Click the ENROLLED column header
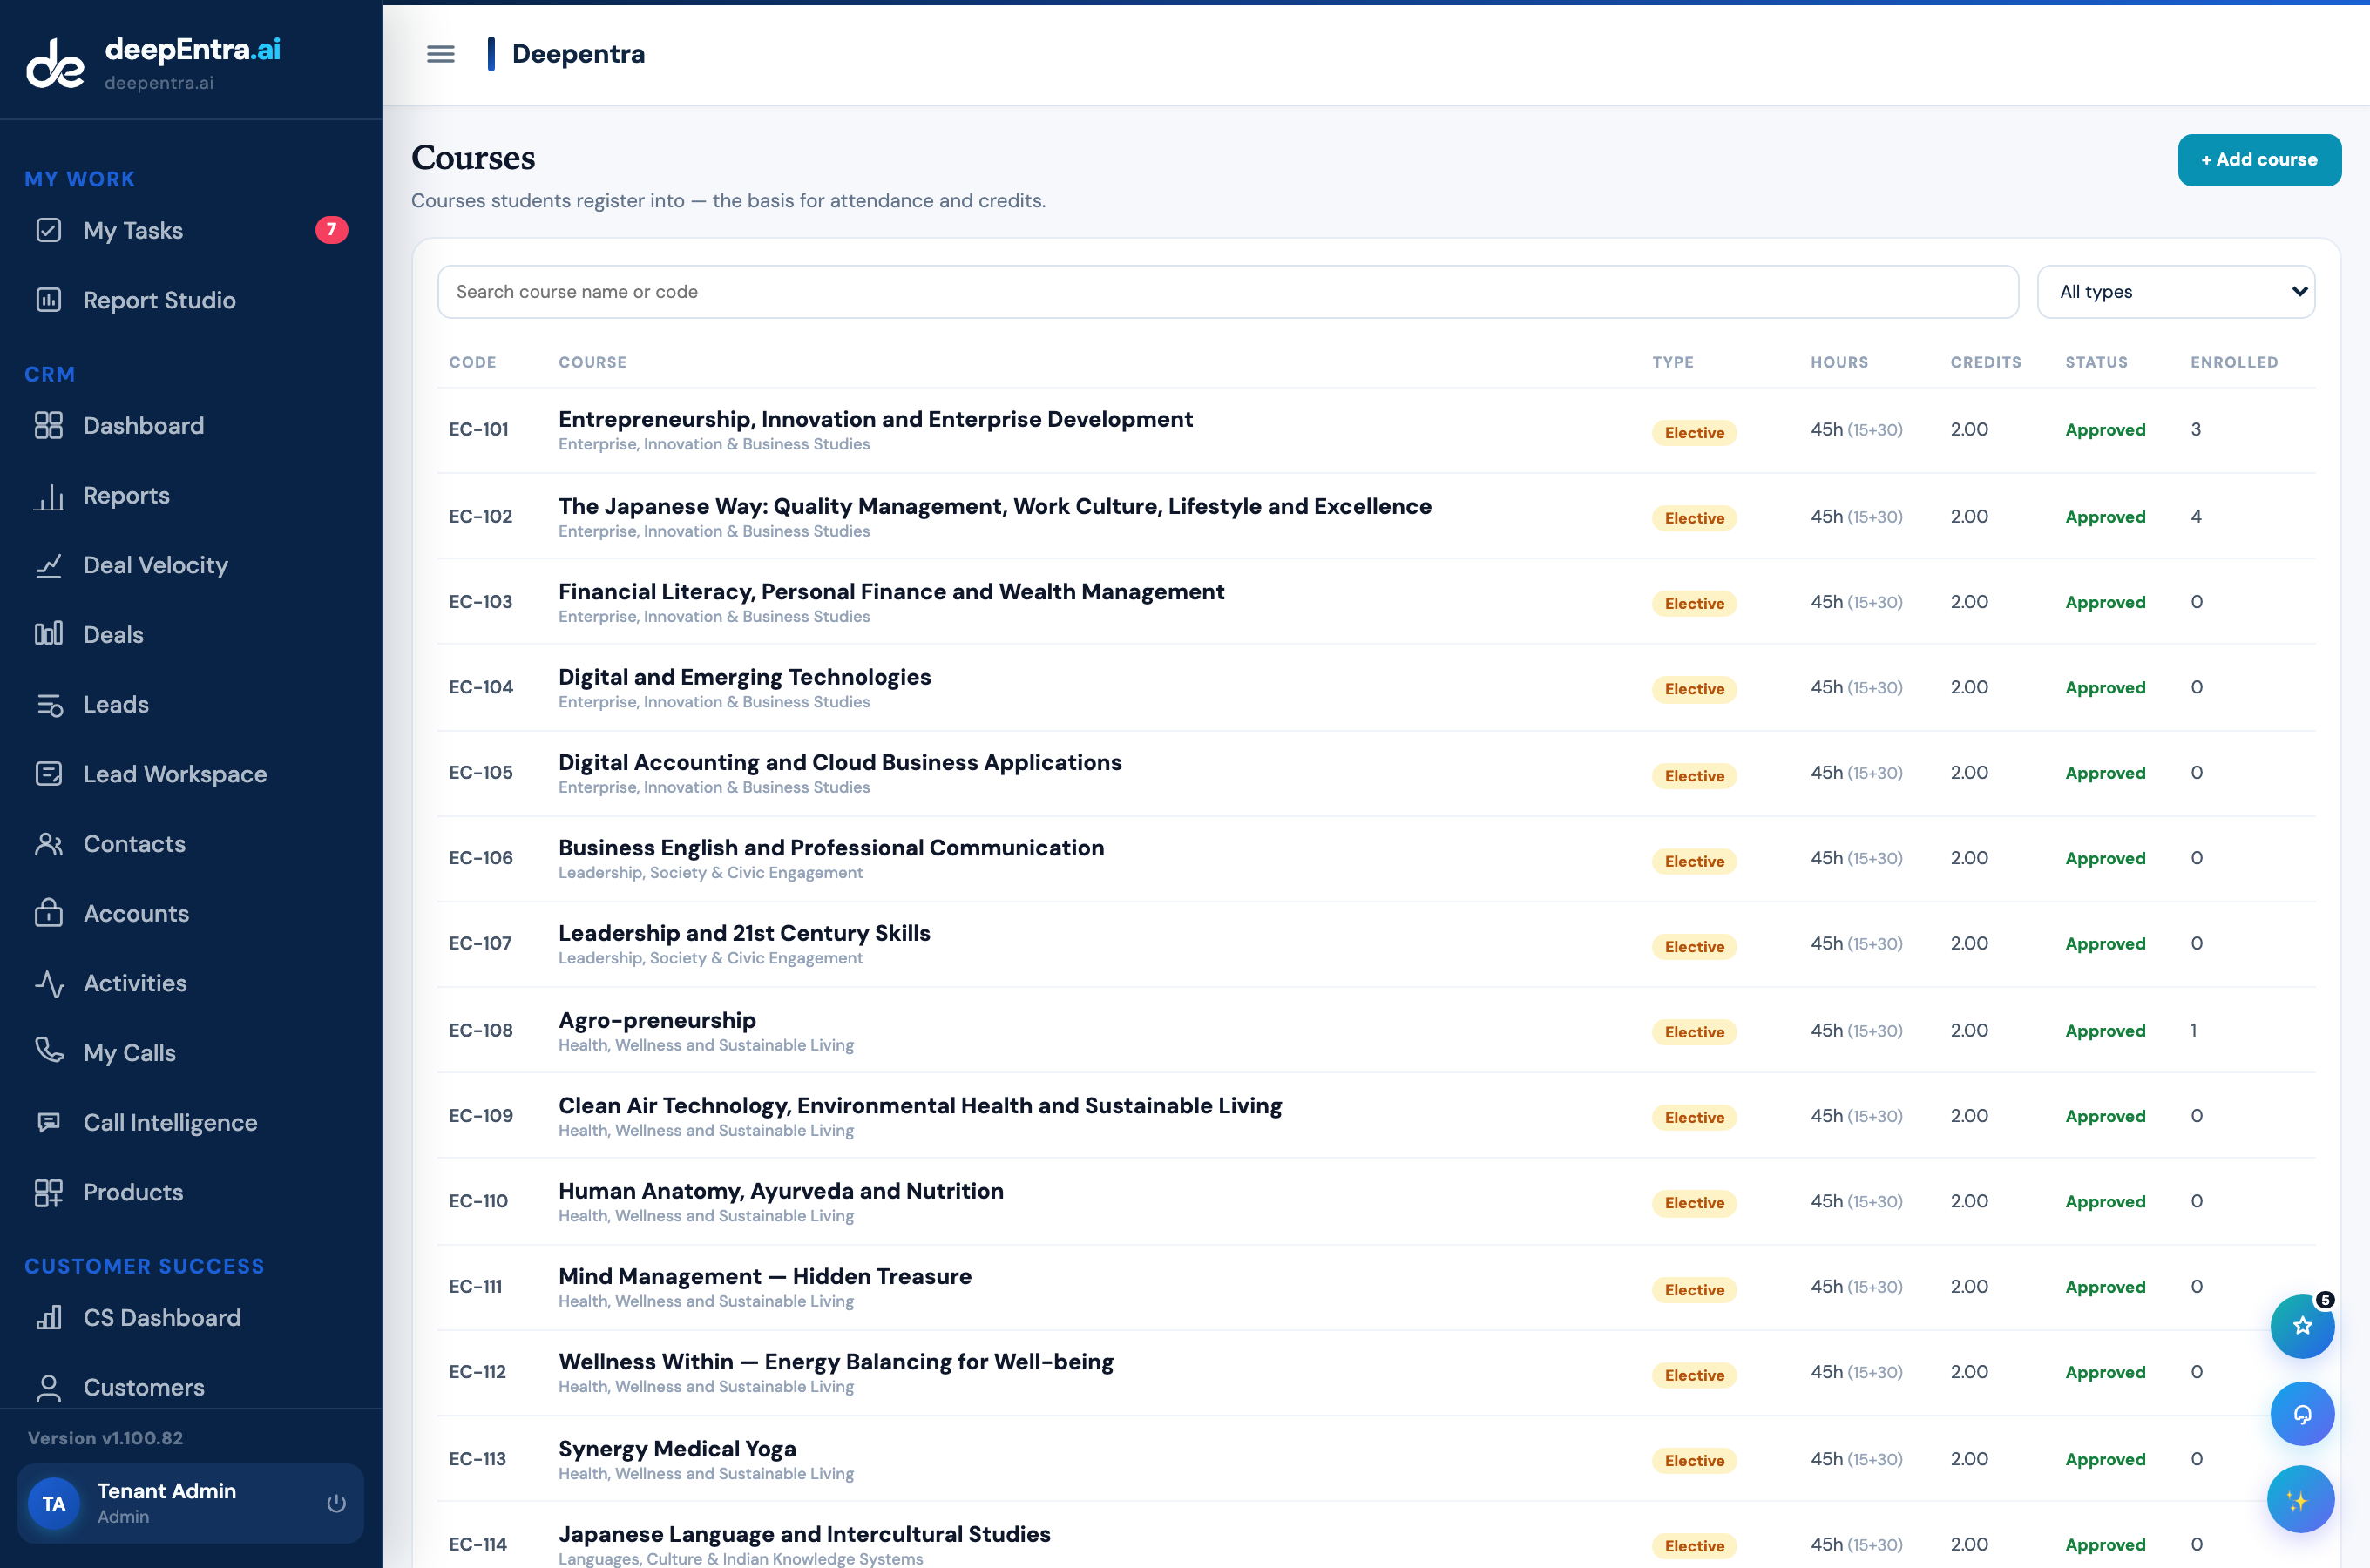The image size is (2370, 1568). [2234, 362]
